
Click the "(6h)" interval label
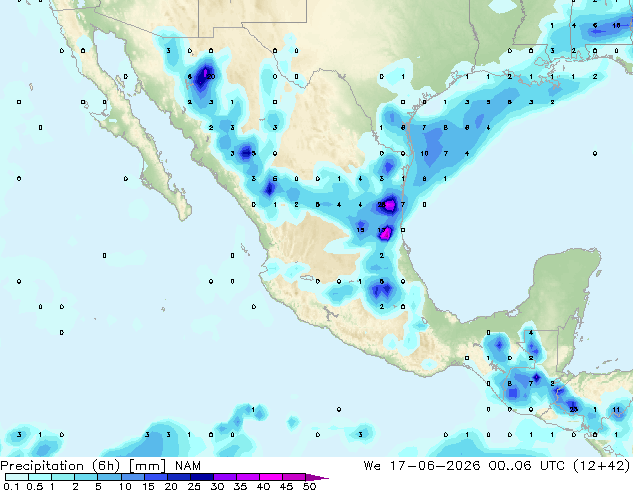pos(106,466)
